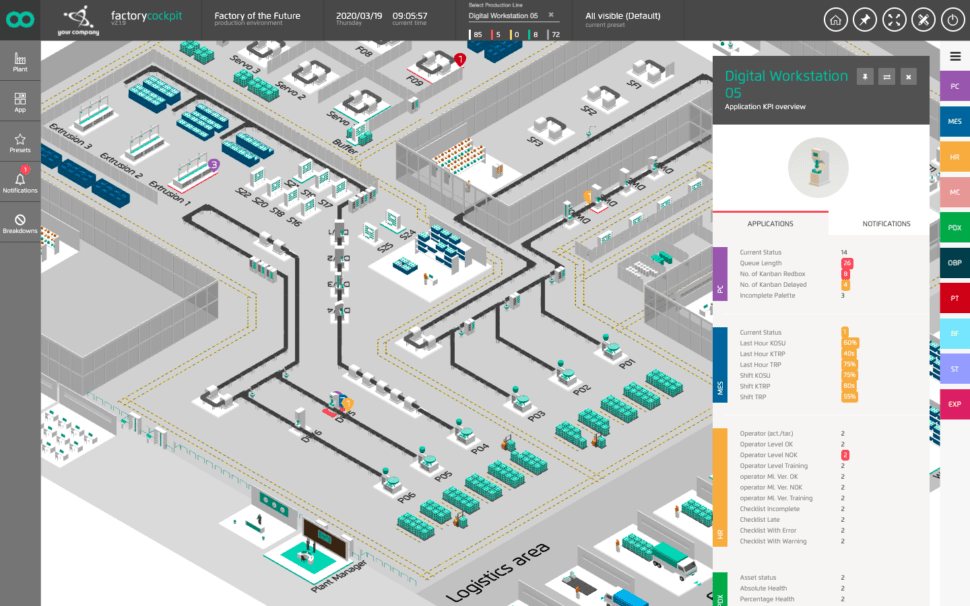This screenshot has height=606, width=970.
Task: Click the orange marker 1 near D5 station
Action: coord(348,404)
